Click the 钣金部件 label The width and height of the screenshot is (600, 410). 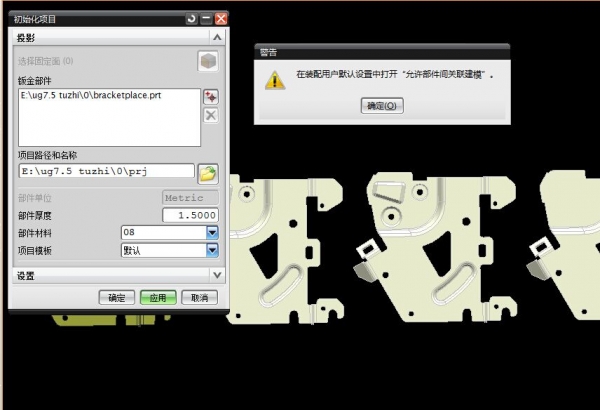click(x=34, y=81)
